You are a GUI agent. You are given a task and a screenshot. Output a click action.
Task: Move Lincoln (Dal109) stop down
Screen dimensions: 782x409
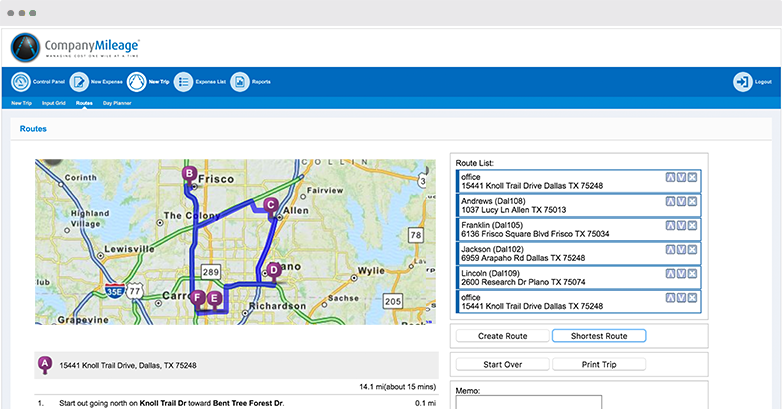(x=681, y=273)
